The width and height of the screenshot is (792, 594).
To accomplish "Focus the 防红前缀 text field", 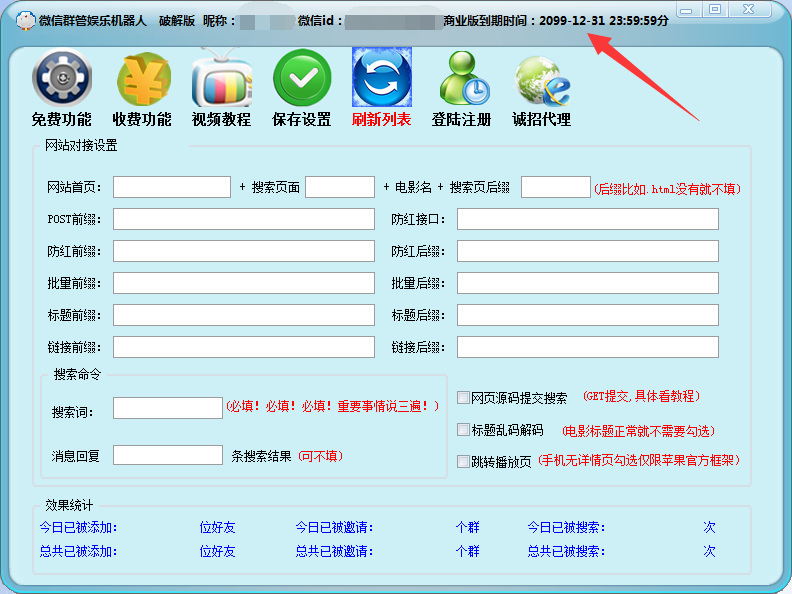I will pos(244,251).
